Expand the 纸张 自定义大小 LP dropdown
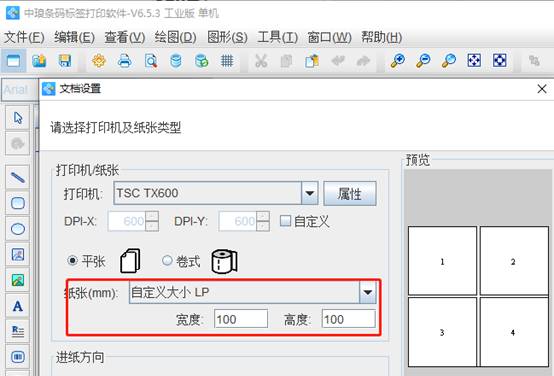Image resolution: width=554 pixels, height=376 pixels. (367, 292)
